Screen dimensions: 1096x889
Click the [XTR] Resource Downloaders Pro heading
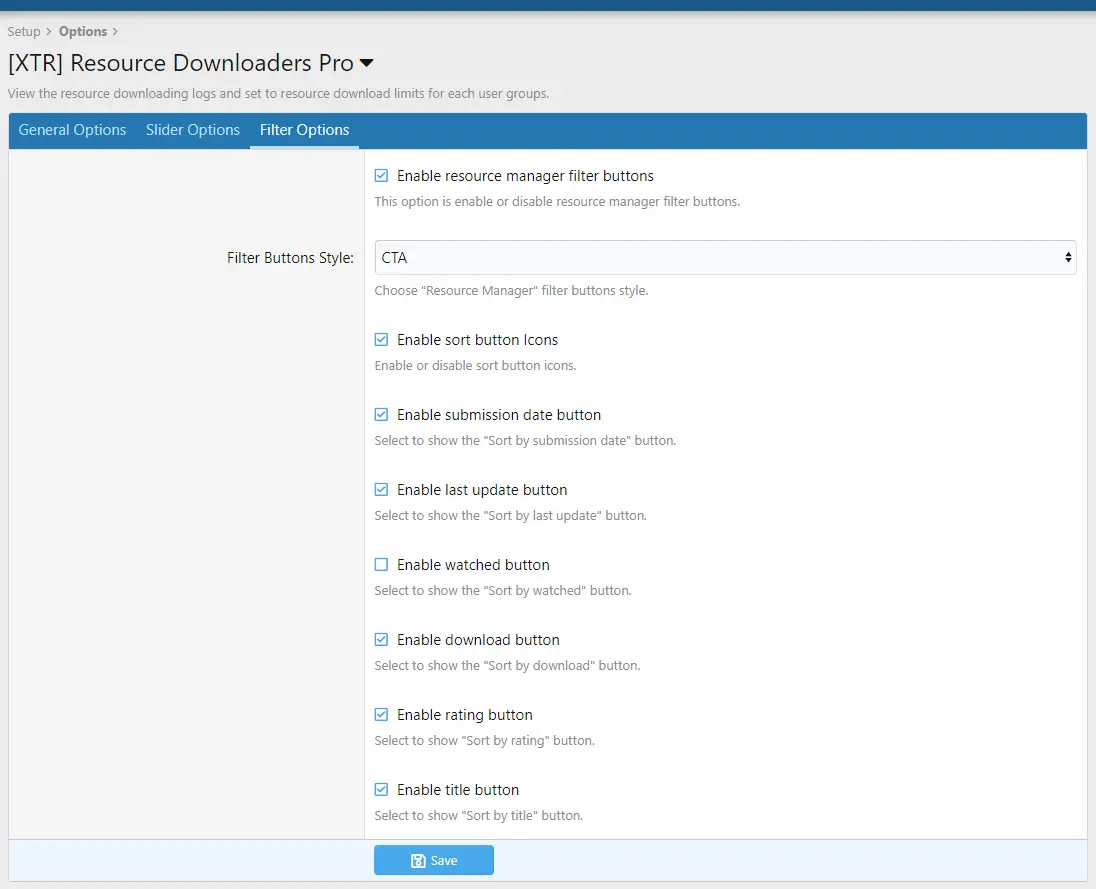(180, 63)
